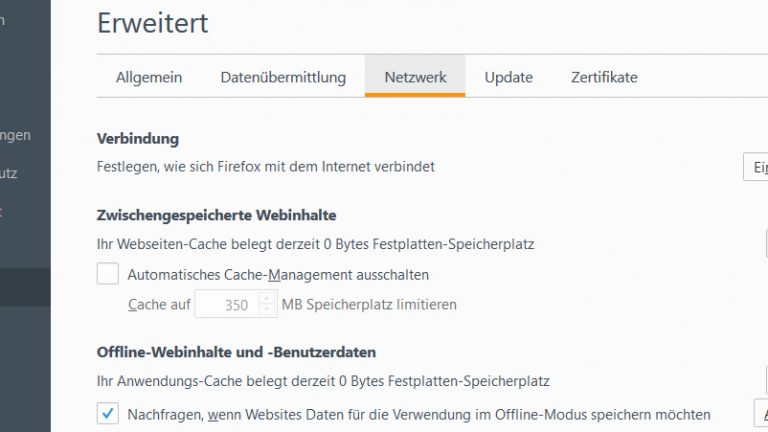
Task: Click the cut-off button beside Anwendungs-Cache usage
Action: tap(764, 381)
